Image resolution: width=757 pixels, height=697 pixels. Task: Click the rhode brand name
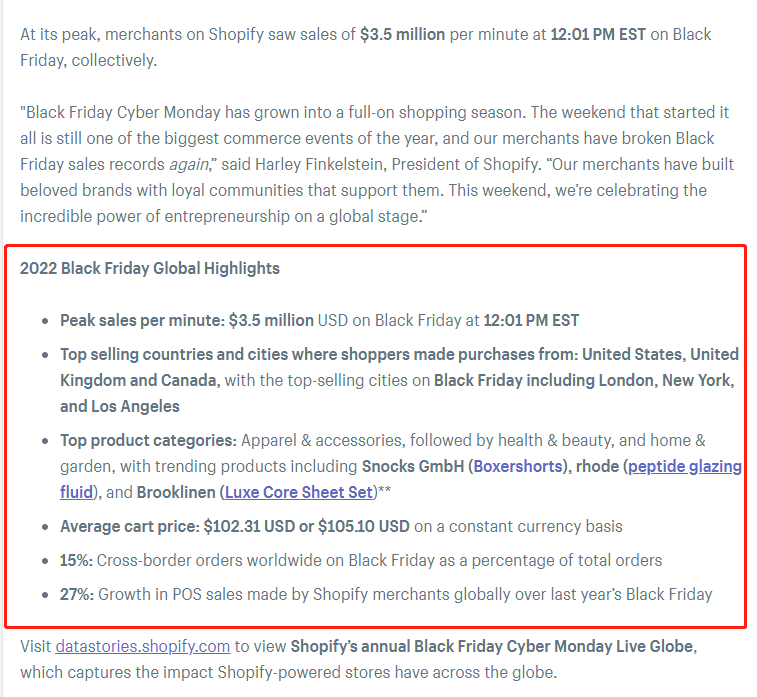click(597, 466)
